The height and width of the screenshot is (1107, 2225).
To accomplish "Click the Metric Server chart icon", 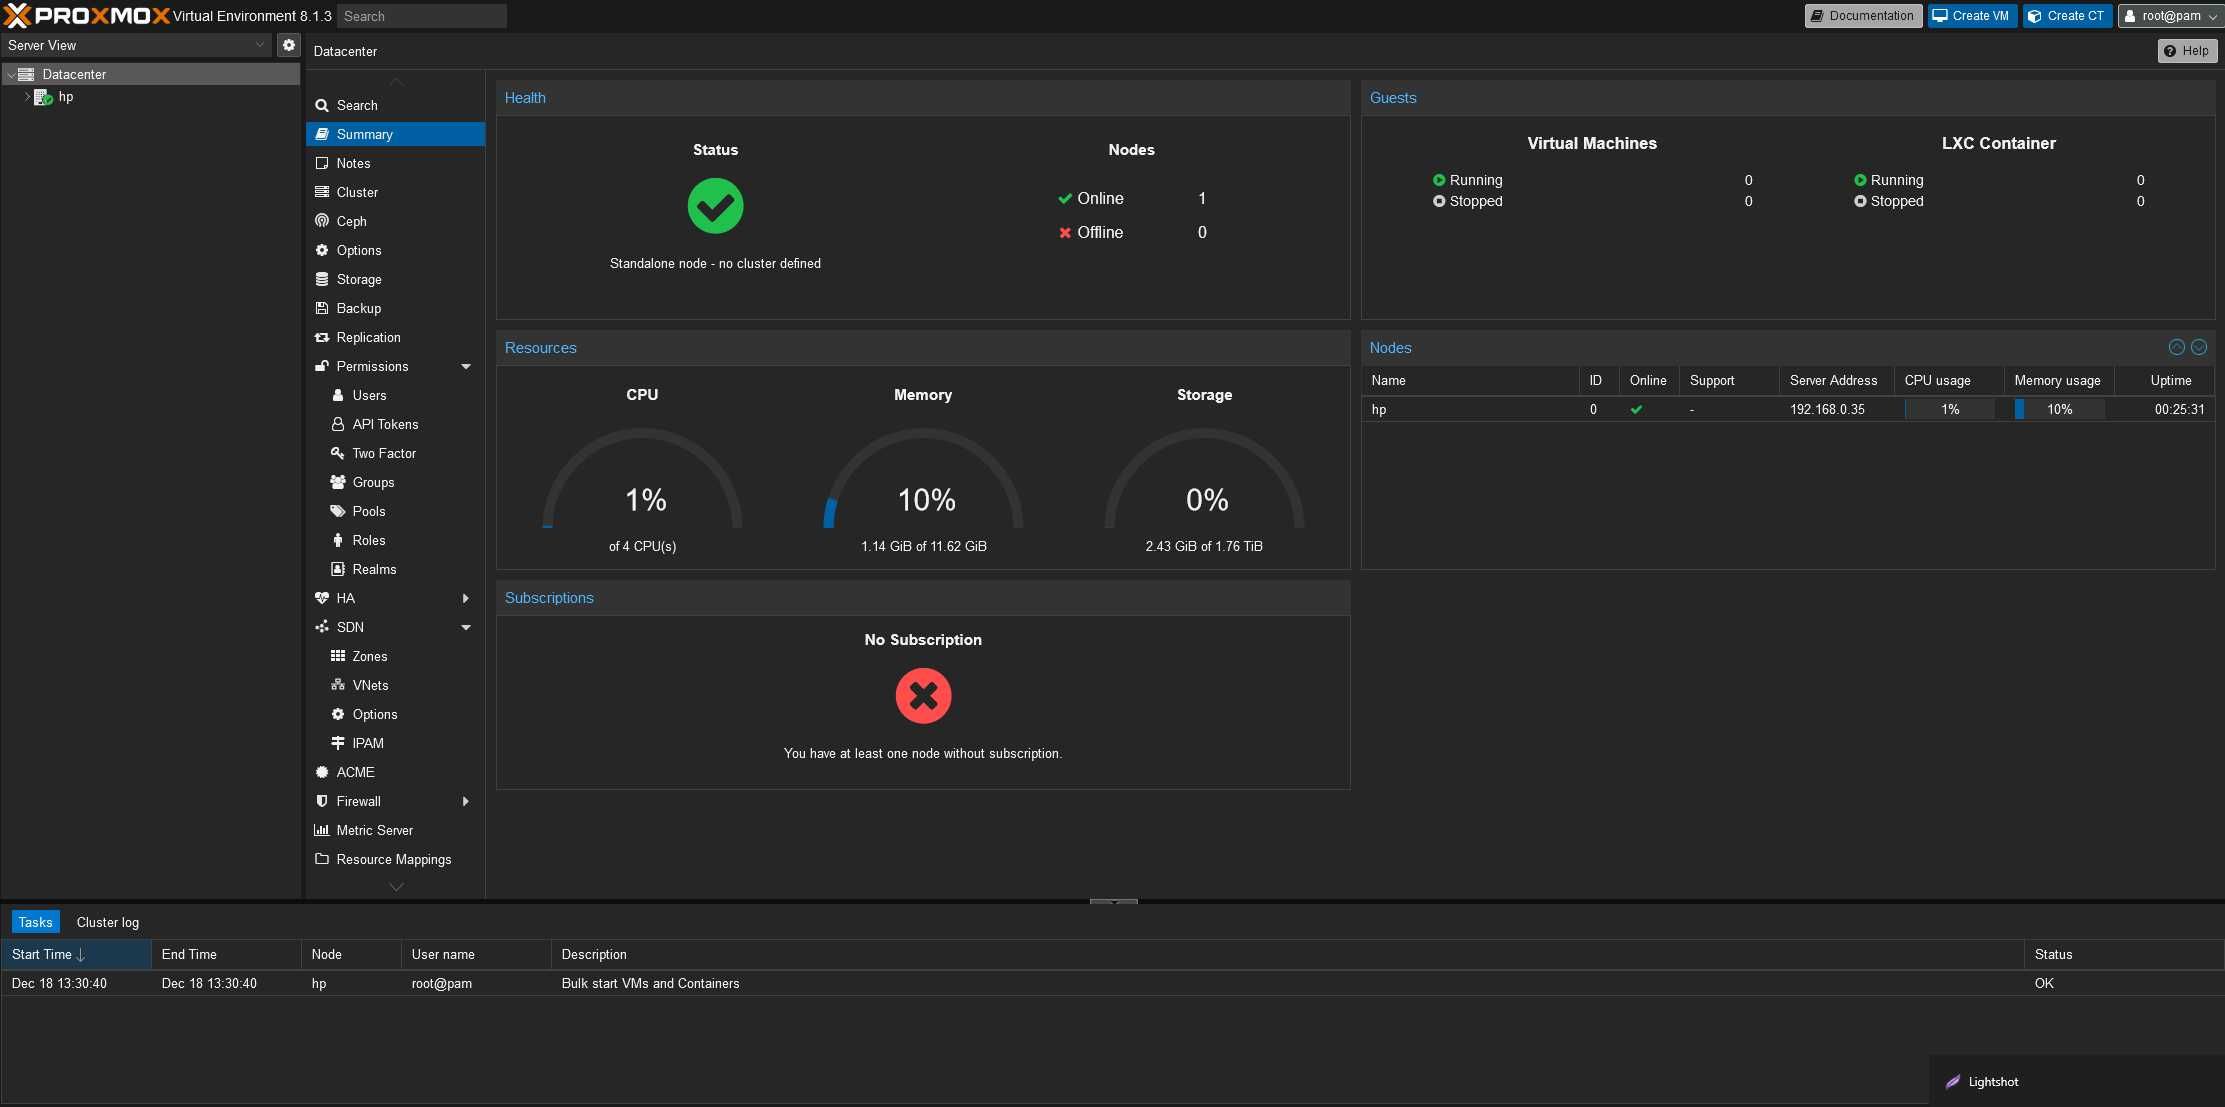I will (x=322, y=830).
